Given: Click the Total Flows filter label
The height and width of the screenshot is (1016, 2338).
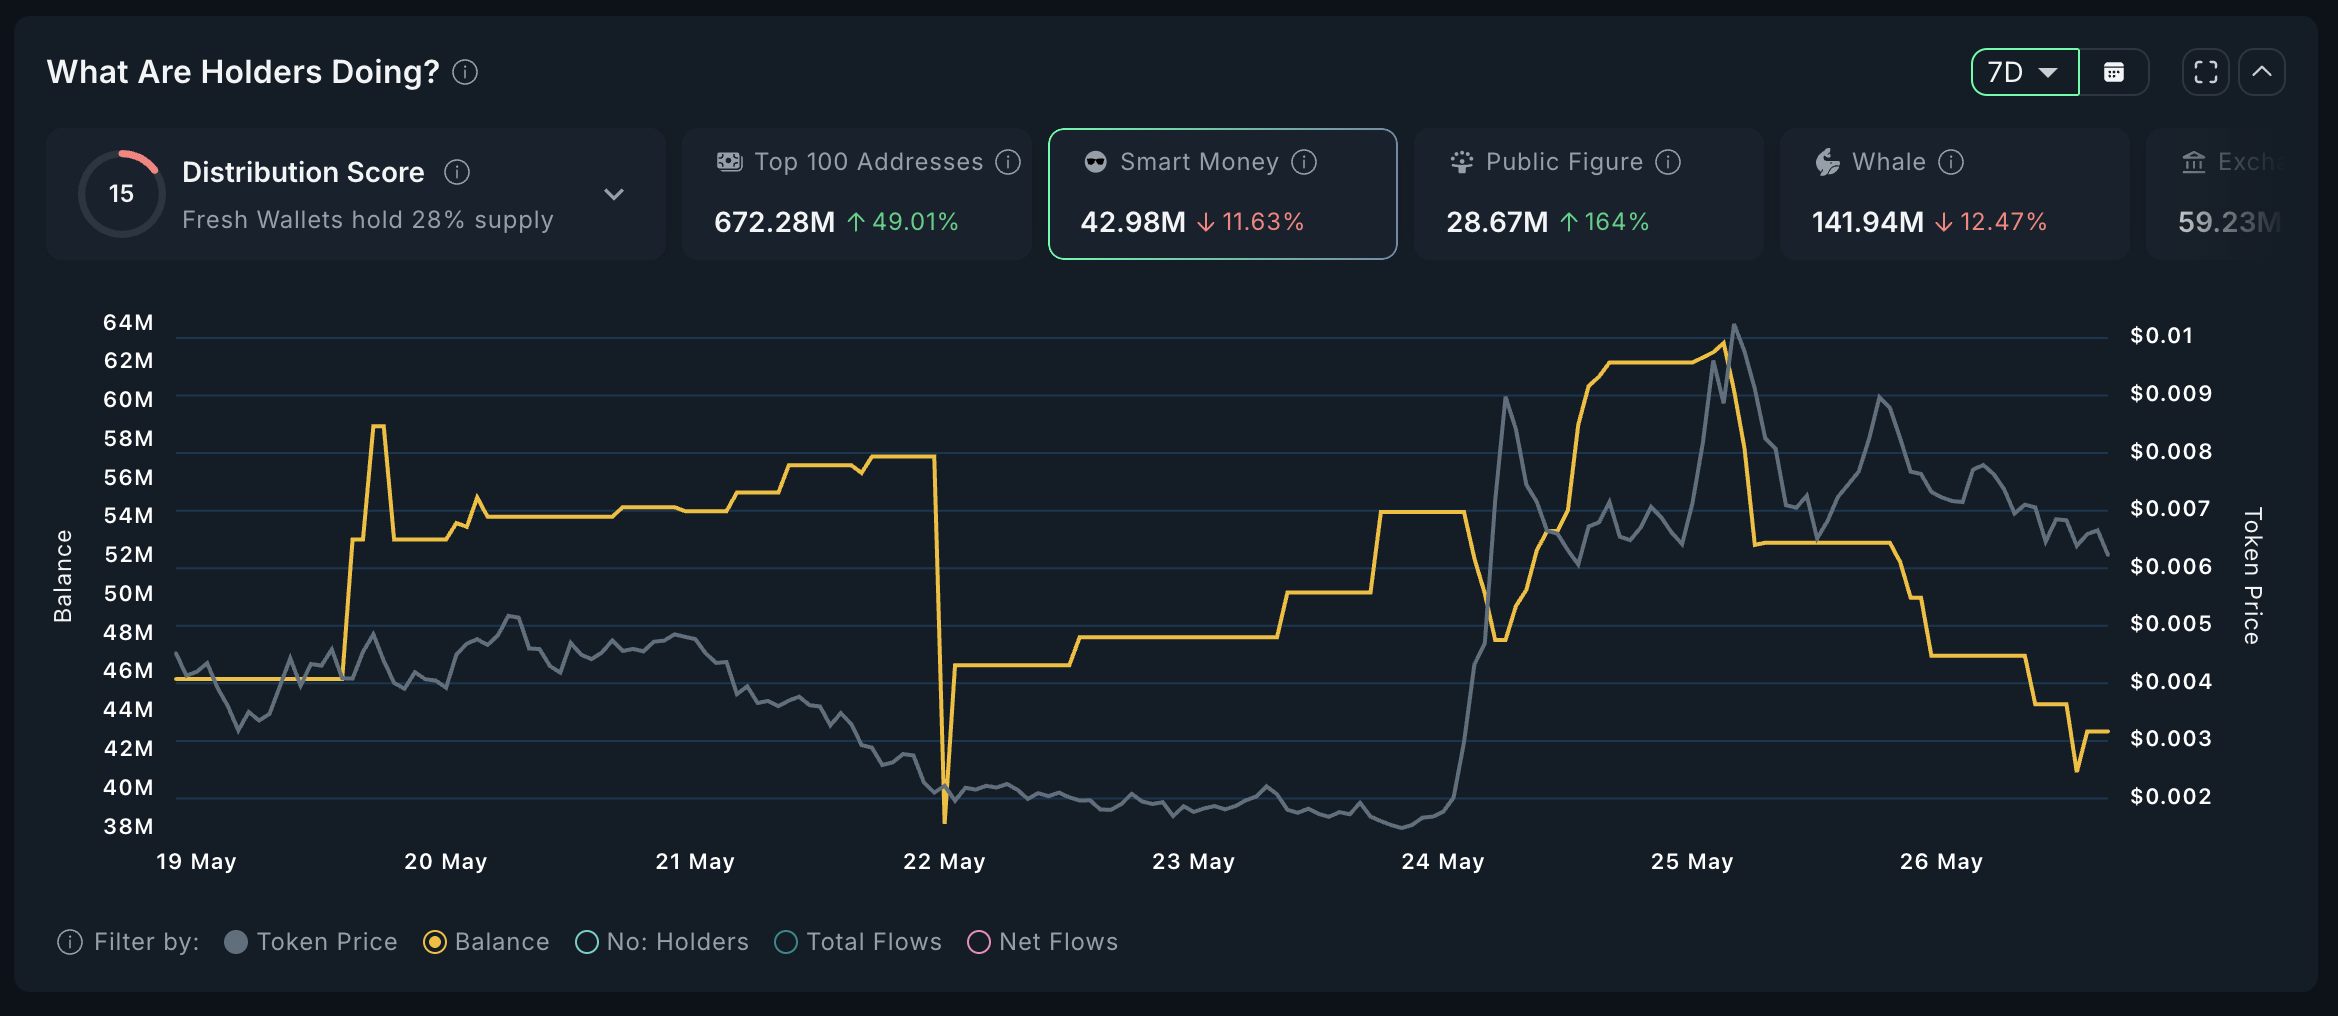Looking at the screenshot, I should 873,941.
